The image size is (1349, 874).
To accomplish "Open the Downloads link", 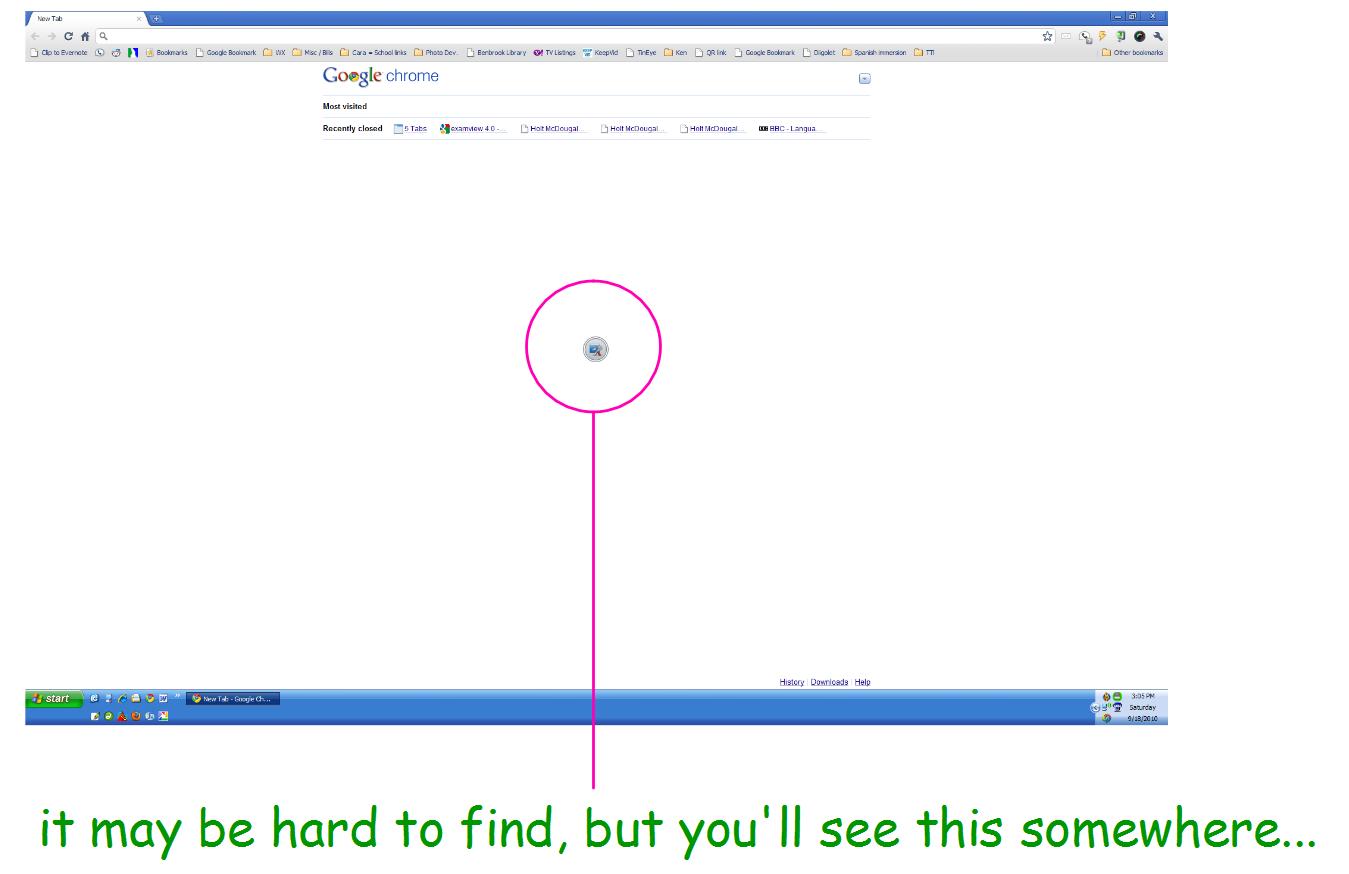I will 829,681.
